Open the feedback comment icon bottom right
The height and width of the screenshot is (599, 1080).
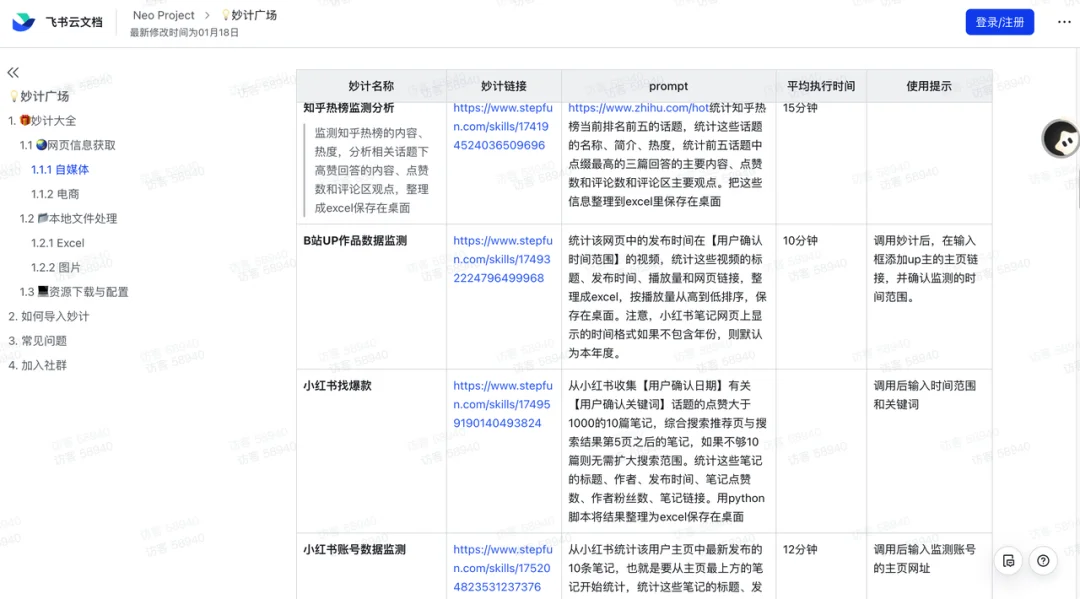pyautogui.click(x=1008, y=561)
